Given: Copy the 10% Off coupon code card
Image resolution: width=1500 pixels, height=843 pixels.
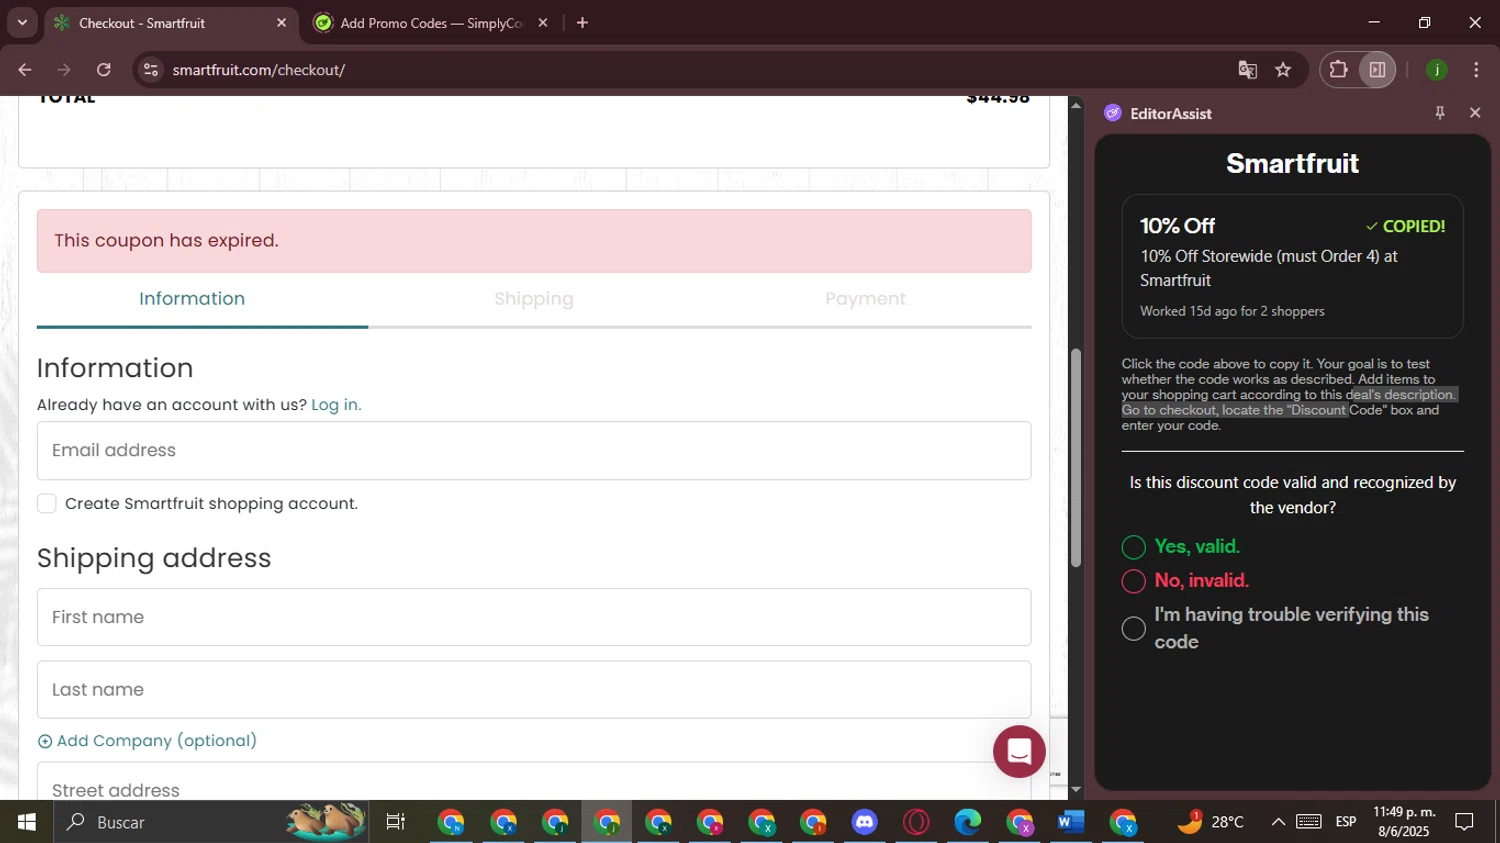Looking at the screenshot, I should [x=1292, y=266].
